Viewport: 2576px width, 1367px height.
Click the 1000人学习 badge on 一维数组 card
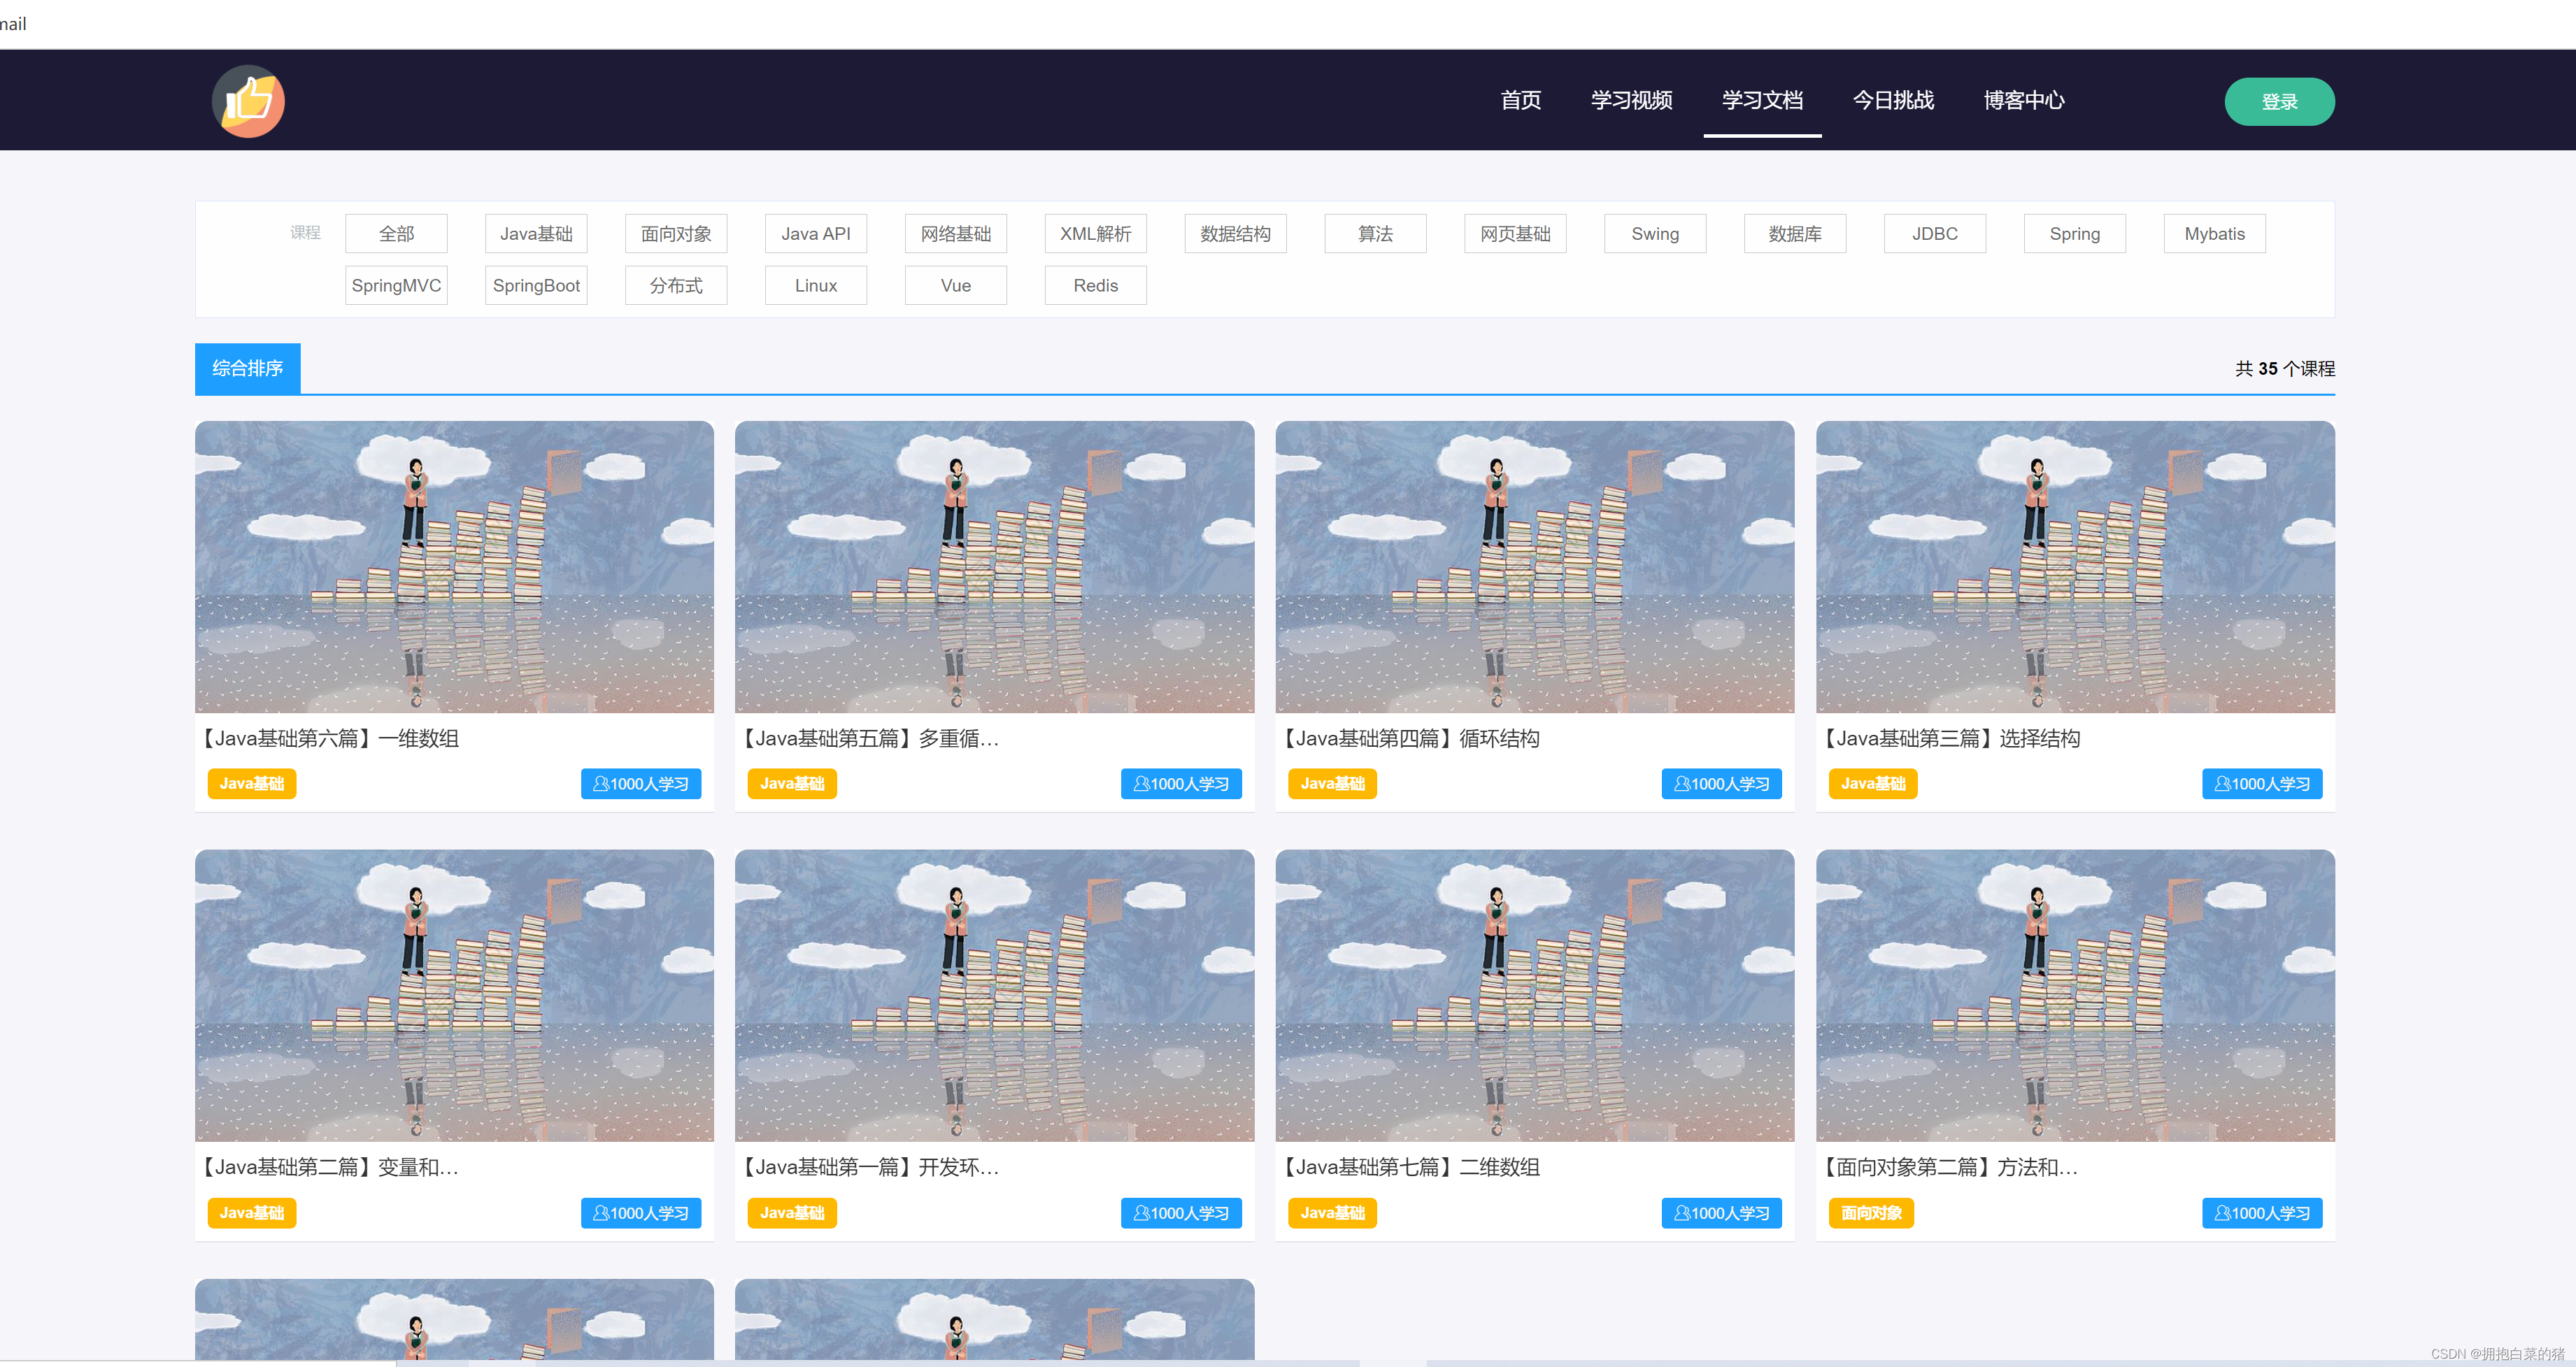640,784
